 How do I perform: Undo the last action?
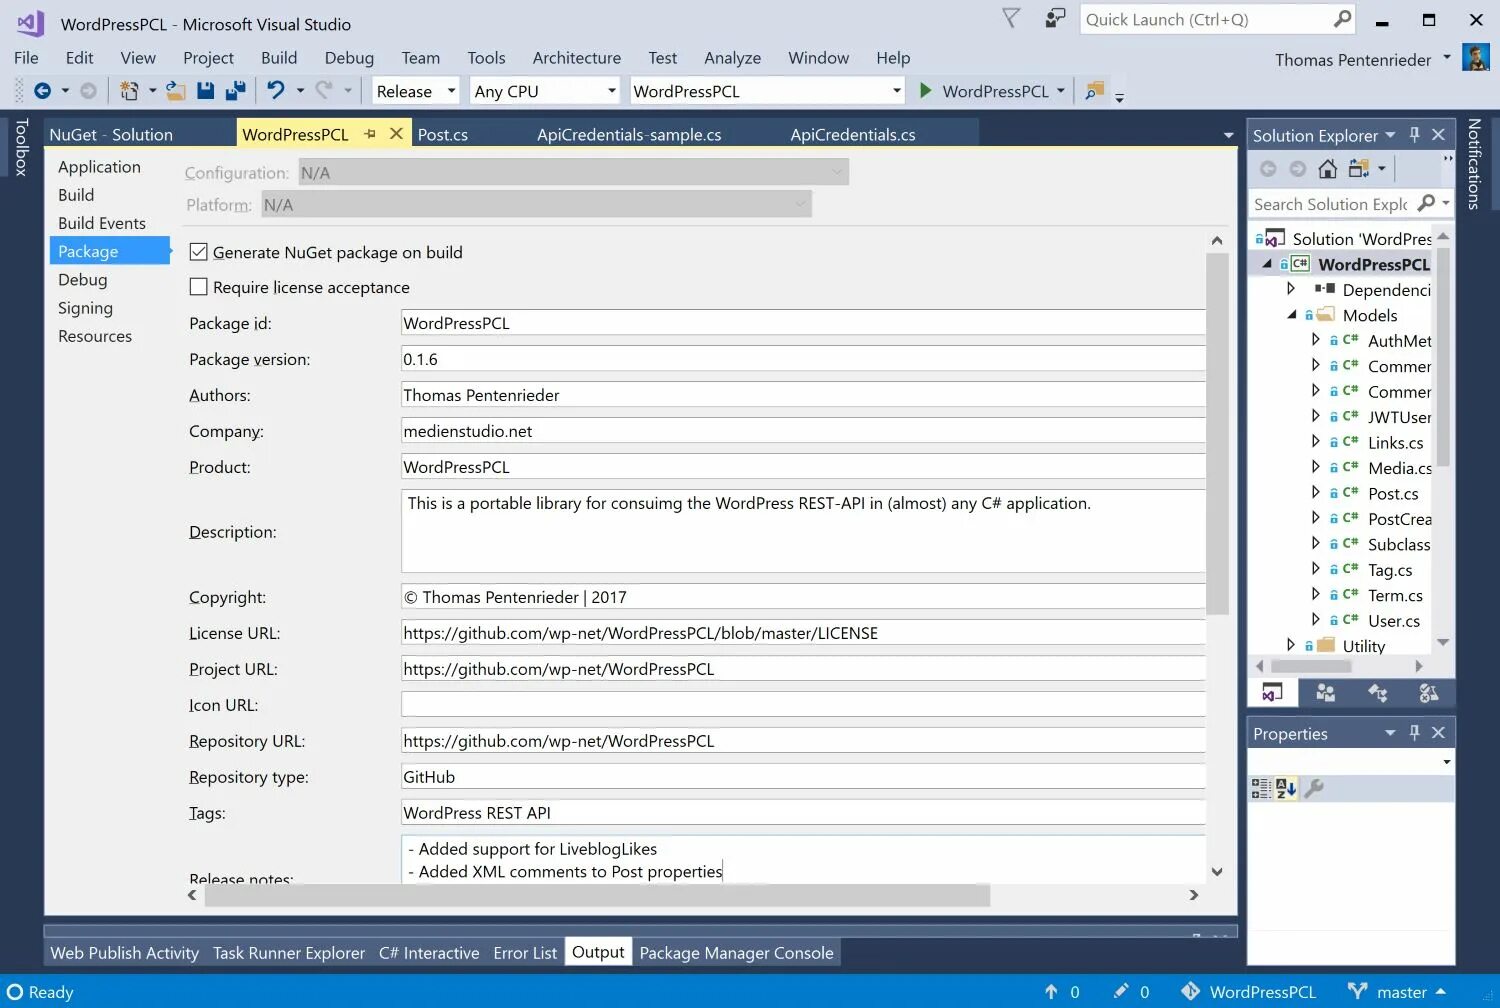[276, 91]
